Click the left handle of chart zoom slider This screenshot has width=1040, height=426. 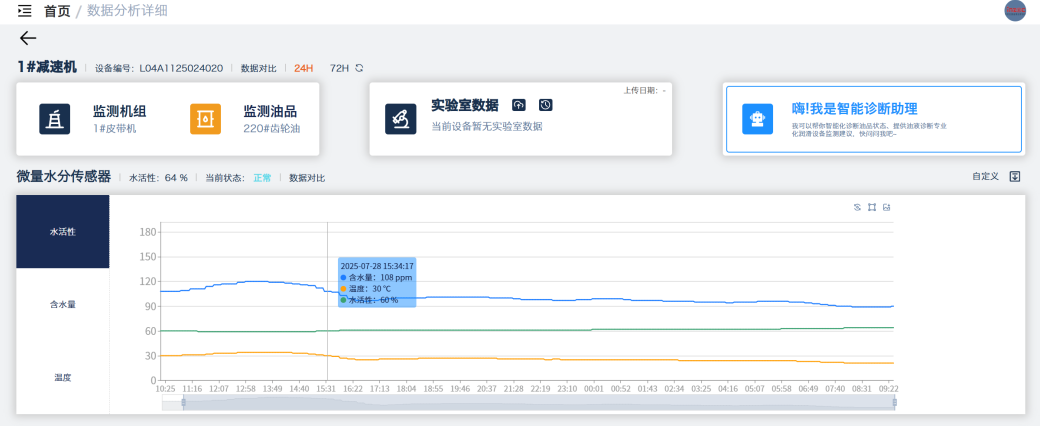coord(182,402)
